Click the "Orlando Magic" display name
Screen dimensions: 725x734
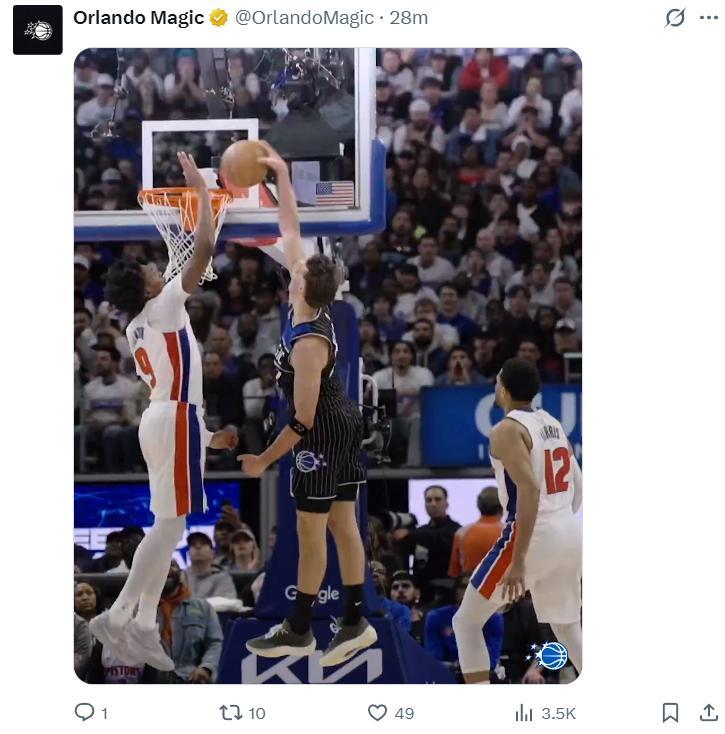point(138,18)
